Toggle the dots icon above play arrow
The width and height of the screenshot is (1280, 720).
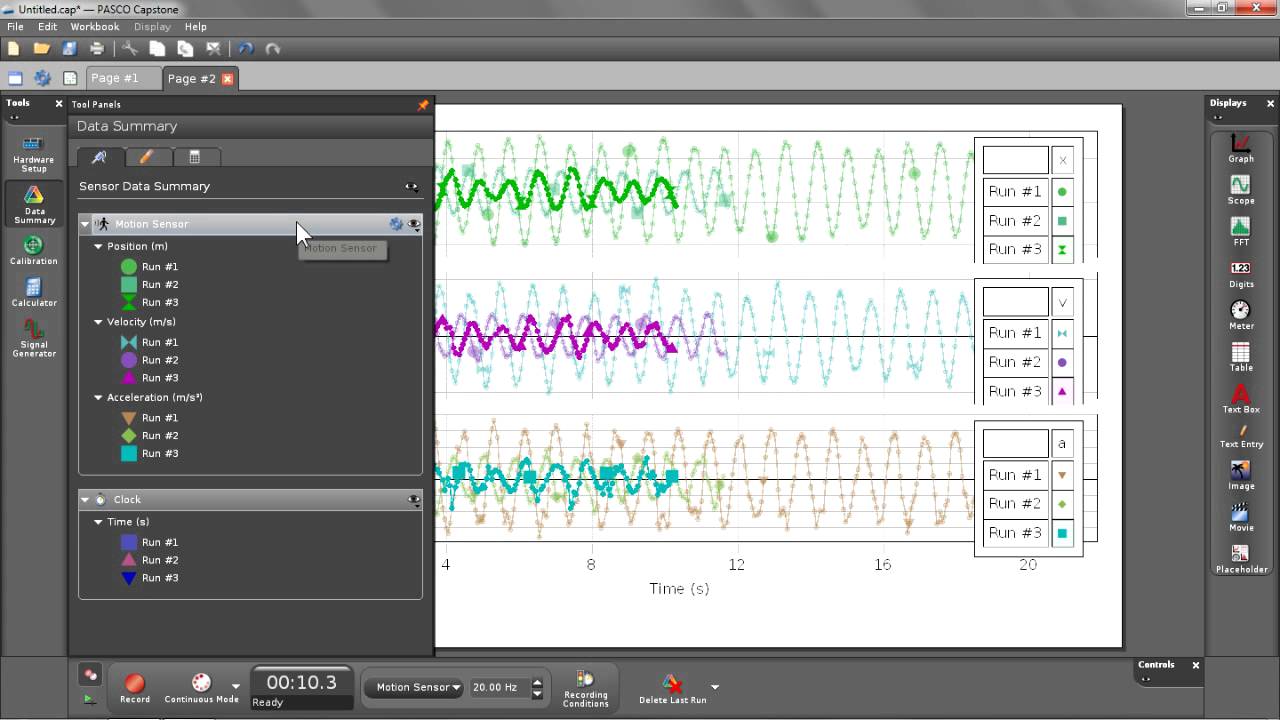90,675
